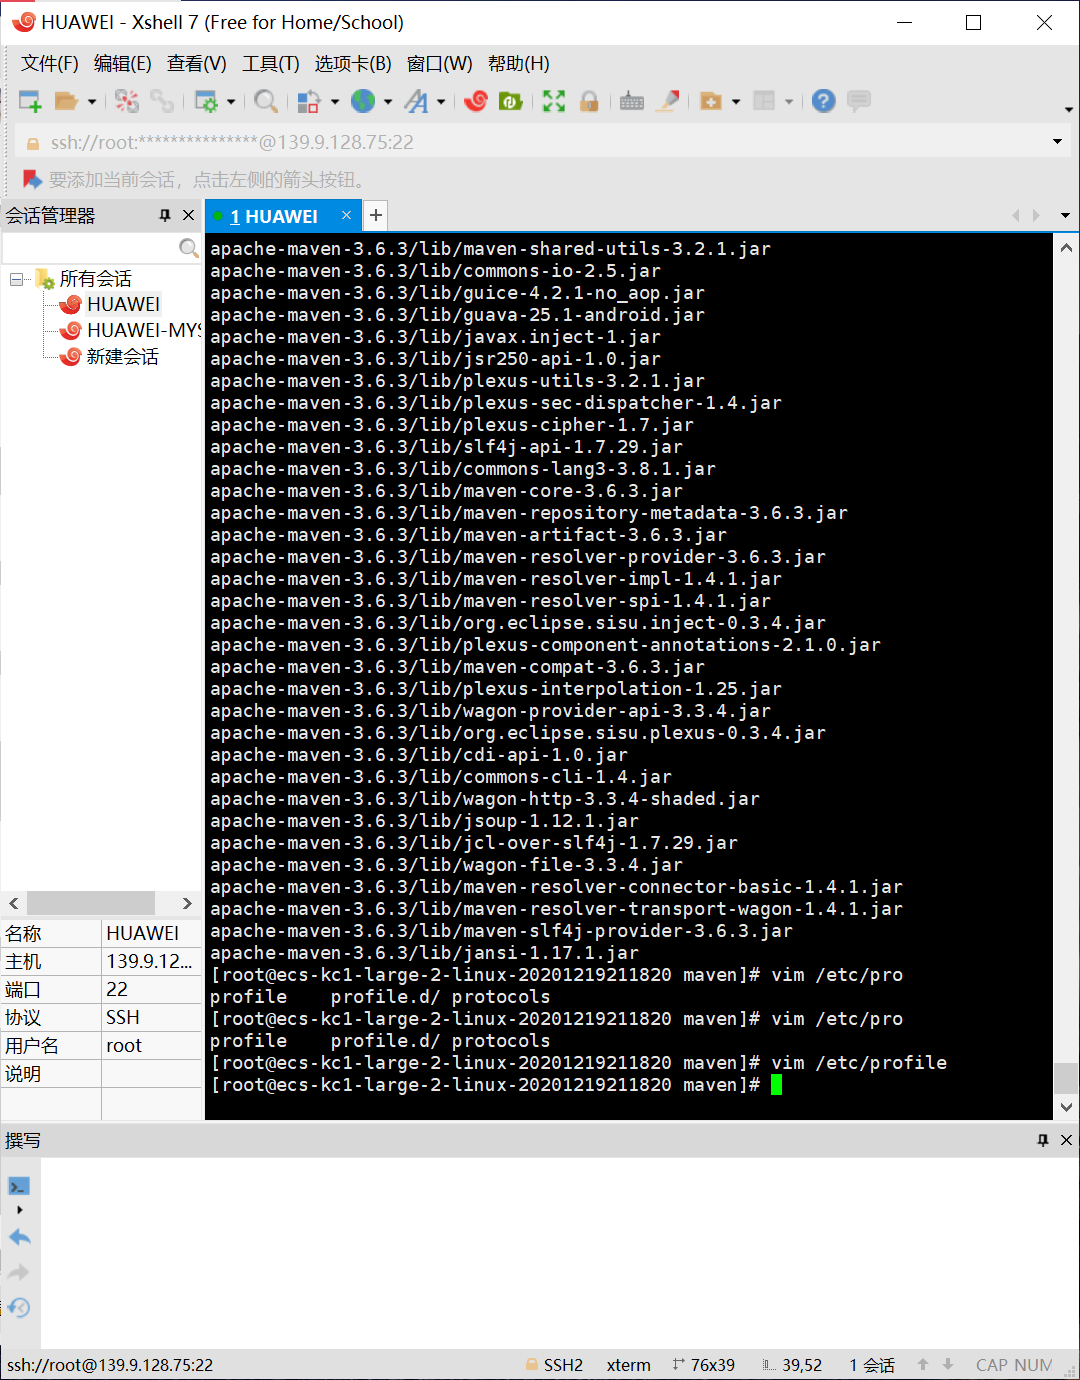Click the session manager search magnifier icon
This screenshot has width=1080, height=1380.
click(188, 247)
